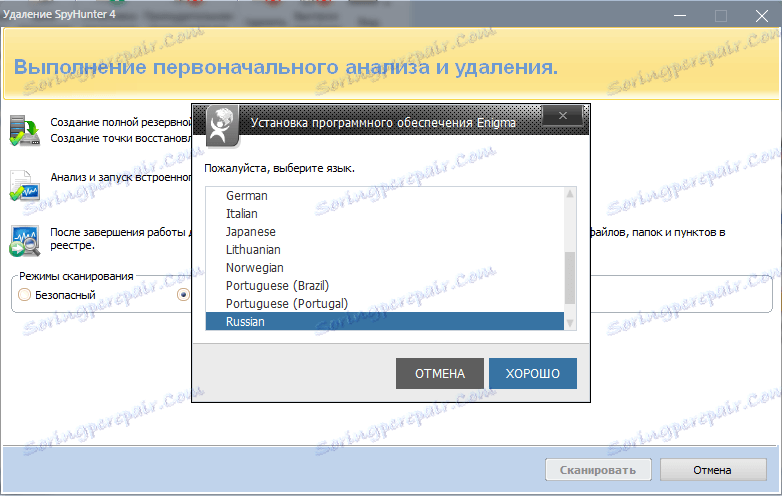Click the ОТМЕНА button in dialog
The image size is (782, 496).
pyautogui.click(x=440, y=373)
